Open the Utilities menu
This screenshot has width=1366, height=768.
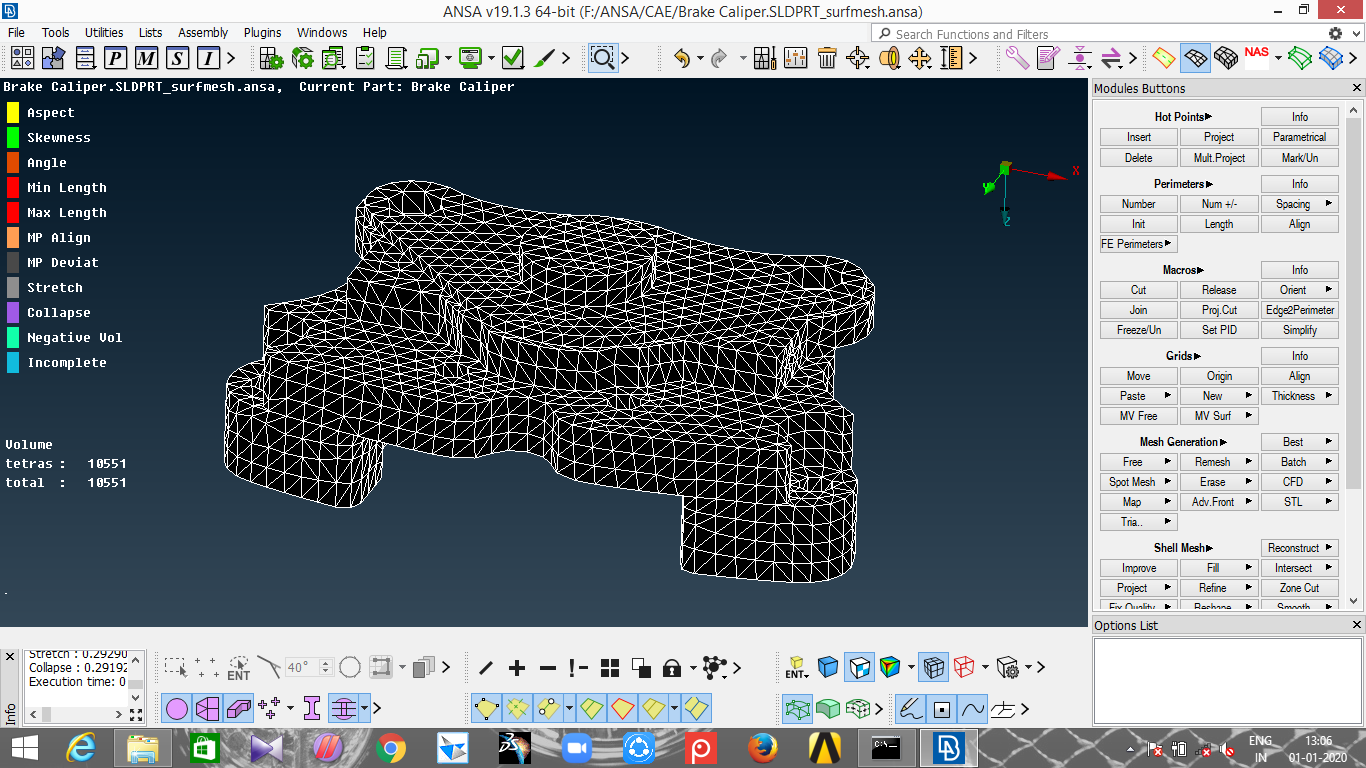point(104,32)
